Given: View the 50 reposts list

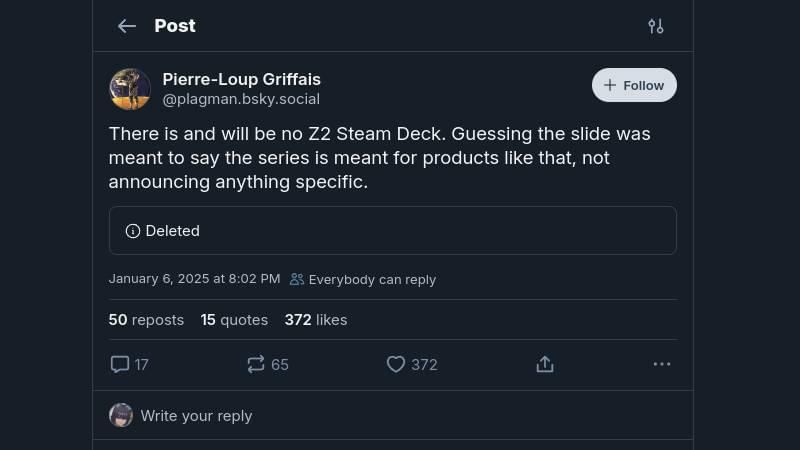Looking at the screenshot, I should (146, 320).
